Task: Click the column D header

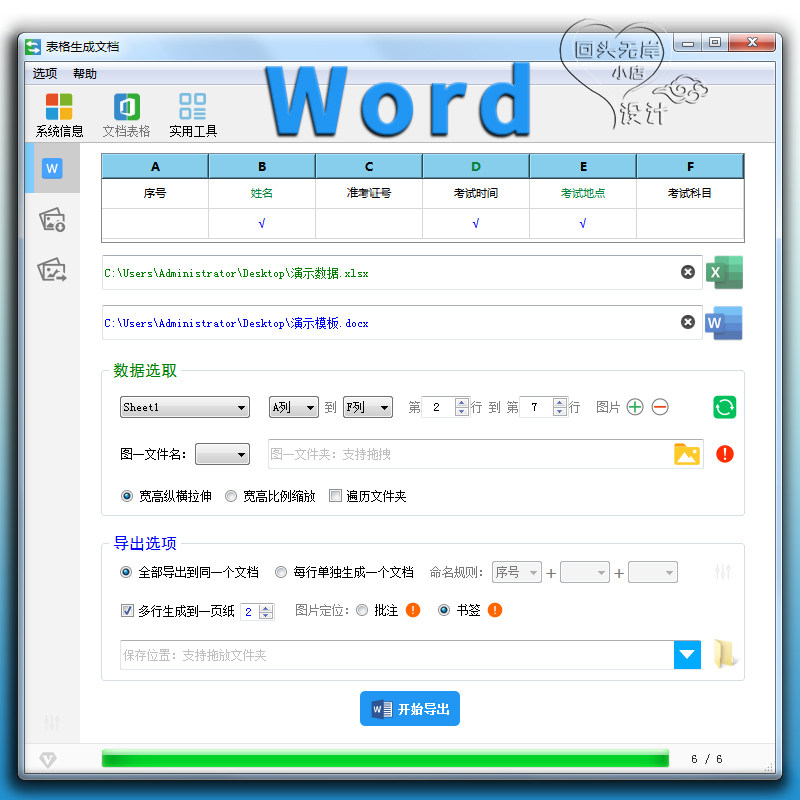Action: [x=476, y=166]
